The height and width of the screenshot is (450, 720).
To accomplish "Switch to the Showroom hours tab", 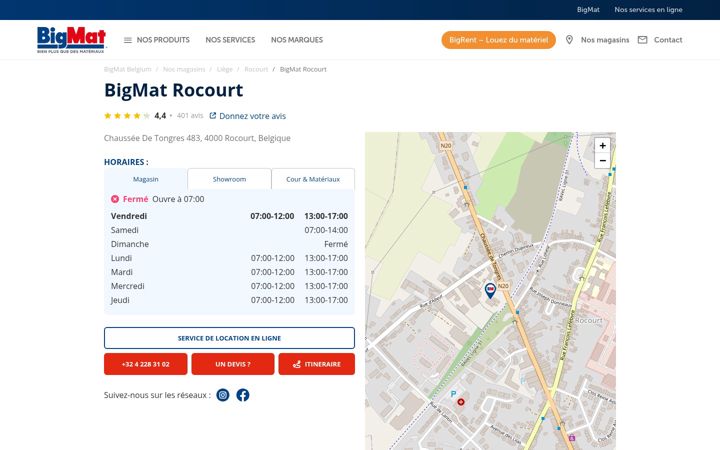I will pyautogui.click(x=229, y=179).
